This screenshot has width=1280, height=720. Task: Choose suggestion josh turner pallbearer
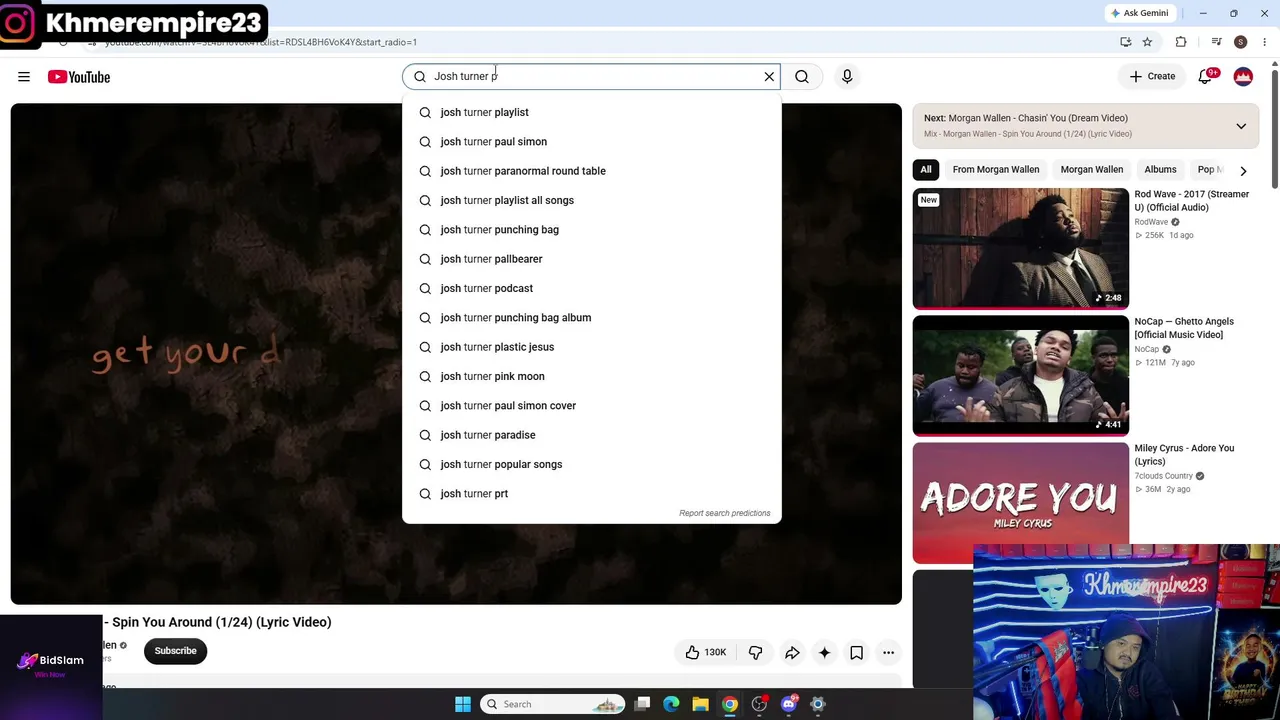(x=591, y=259)
